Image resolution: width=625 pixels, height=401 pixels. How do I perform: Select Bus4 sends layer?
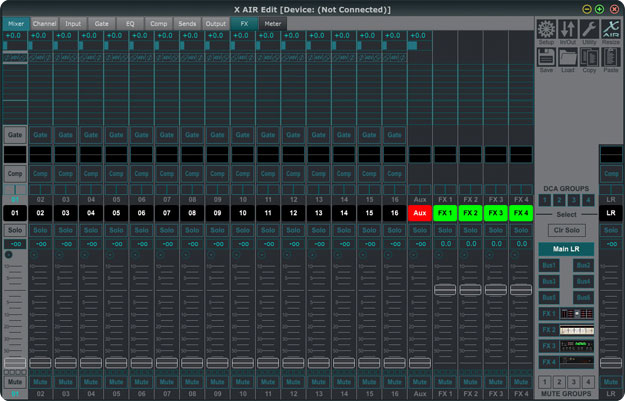(x=584, y=281)
